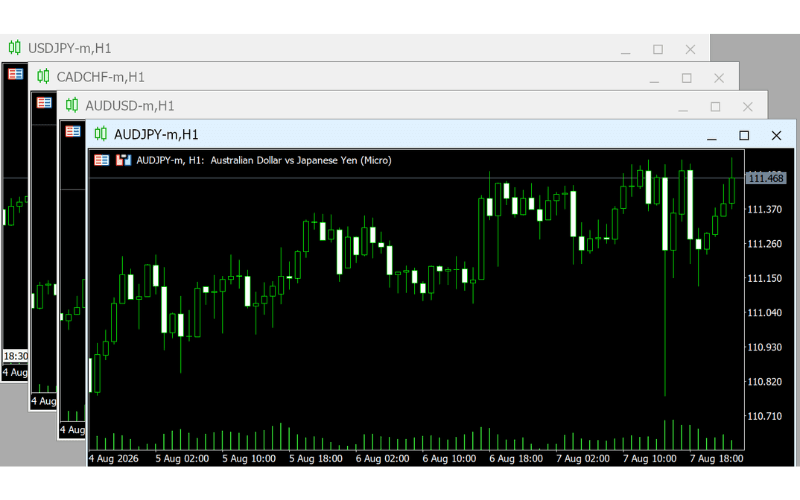Close the AUDUSD-m,H1 window
800x500 pixels.
pyautogui.click(x=747, y=107)
